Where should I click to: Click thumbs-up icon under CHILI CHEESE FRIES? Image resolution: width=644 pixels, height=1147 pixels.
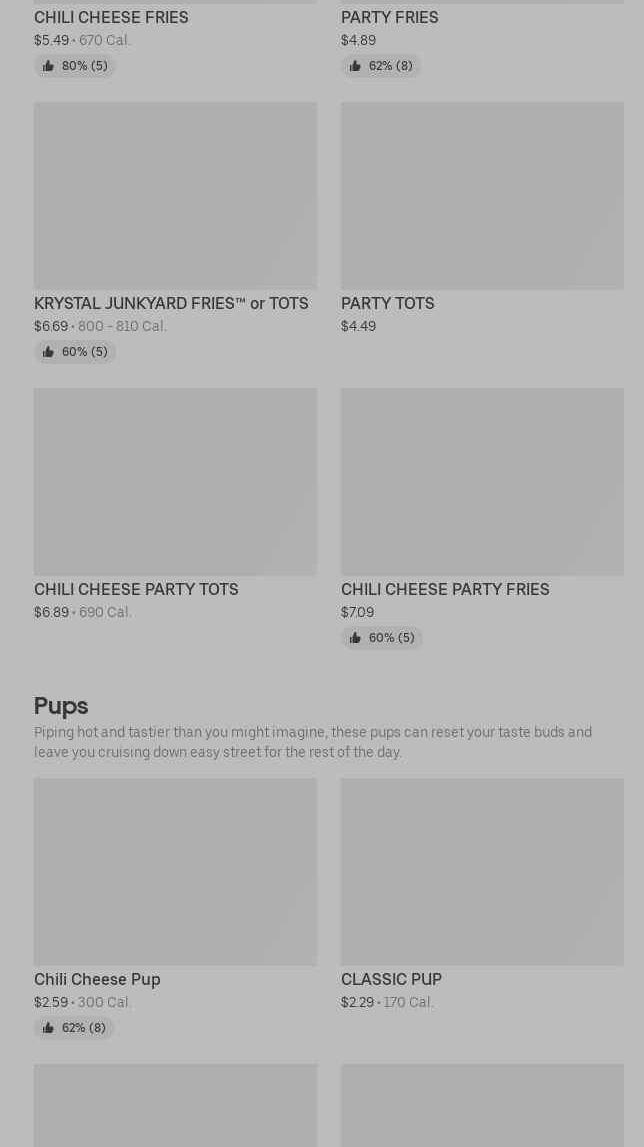[48, 66]
